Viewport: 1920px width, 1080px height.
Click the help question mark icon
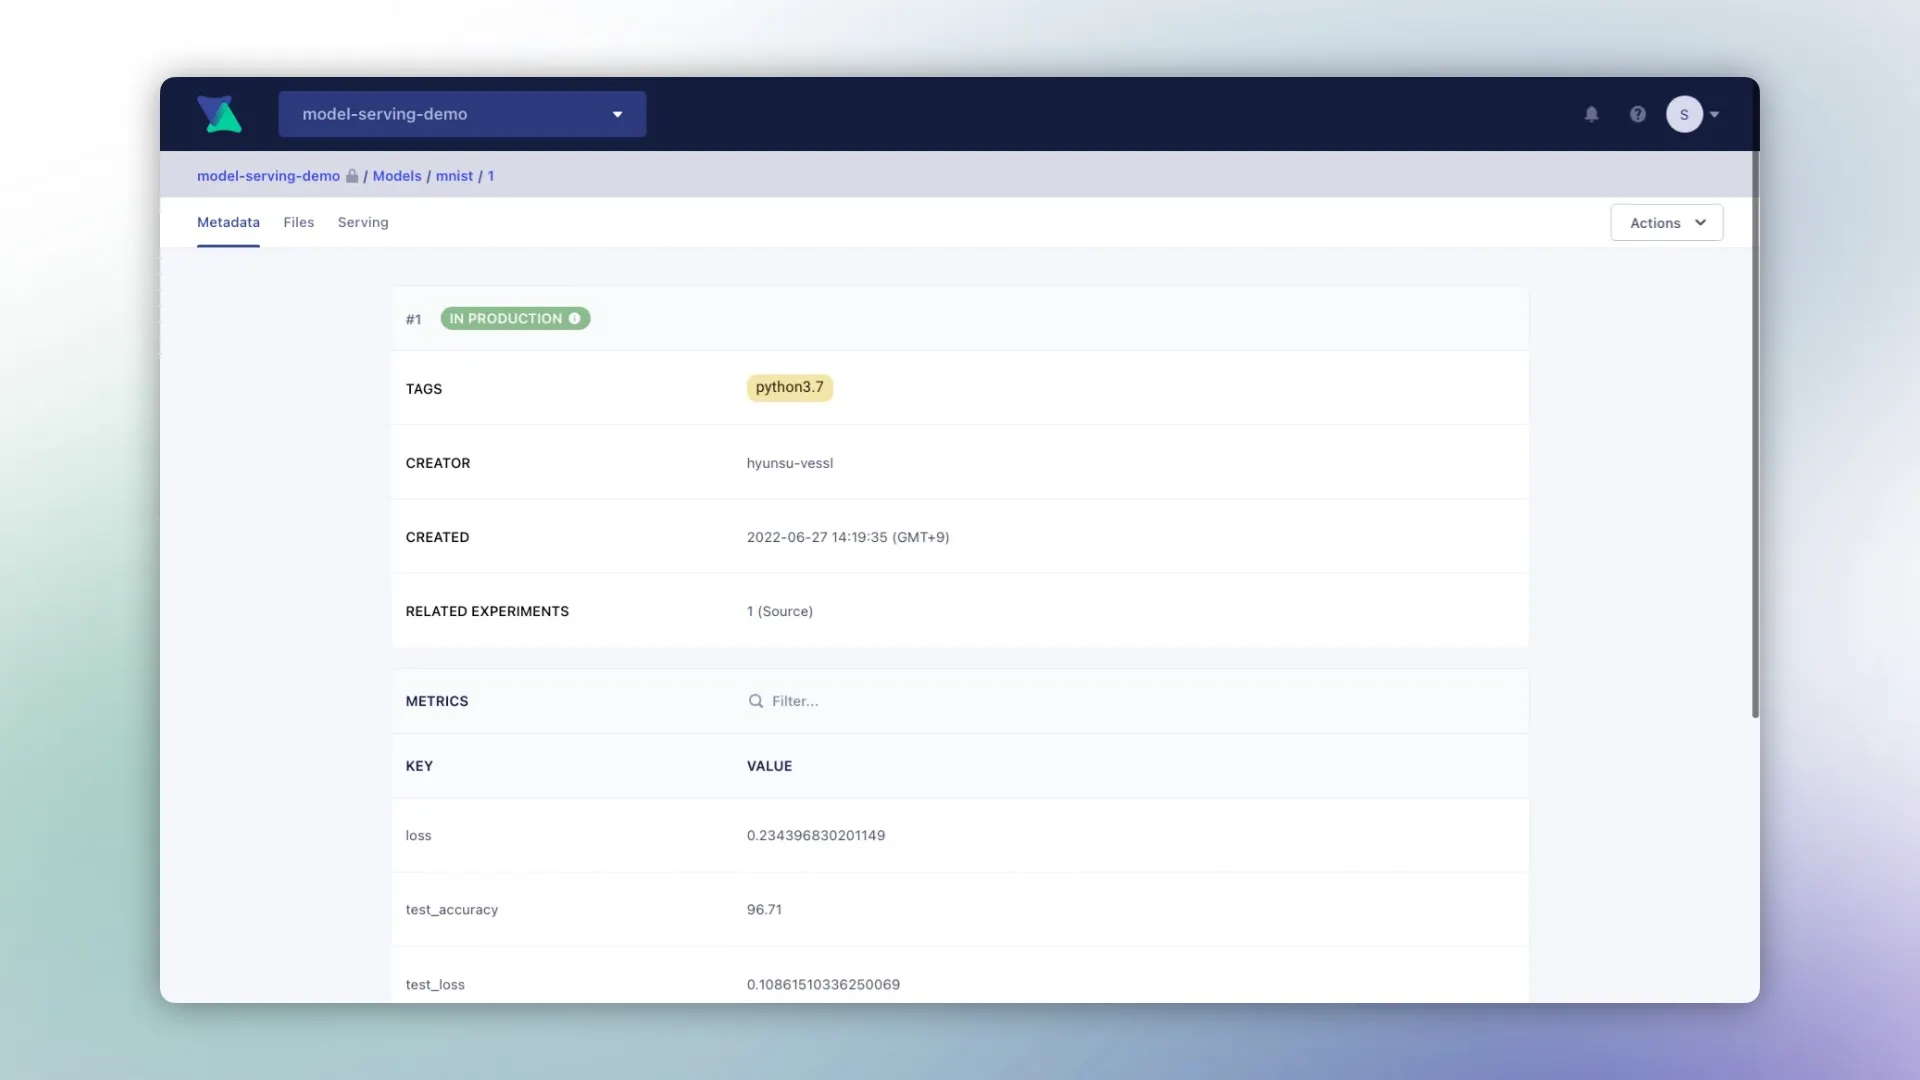[x=1637, y=114]
